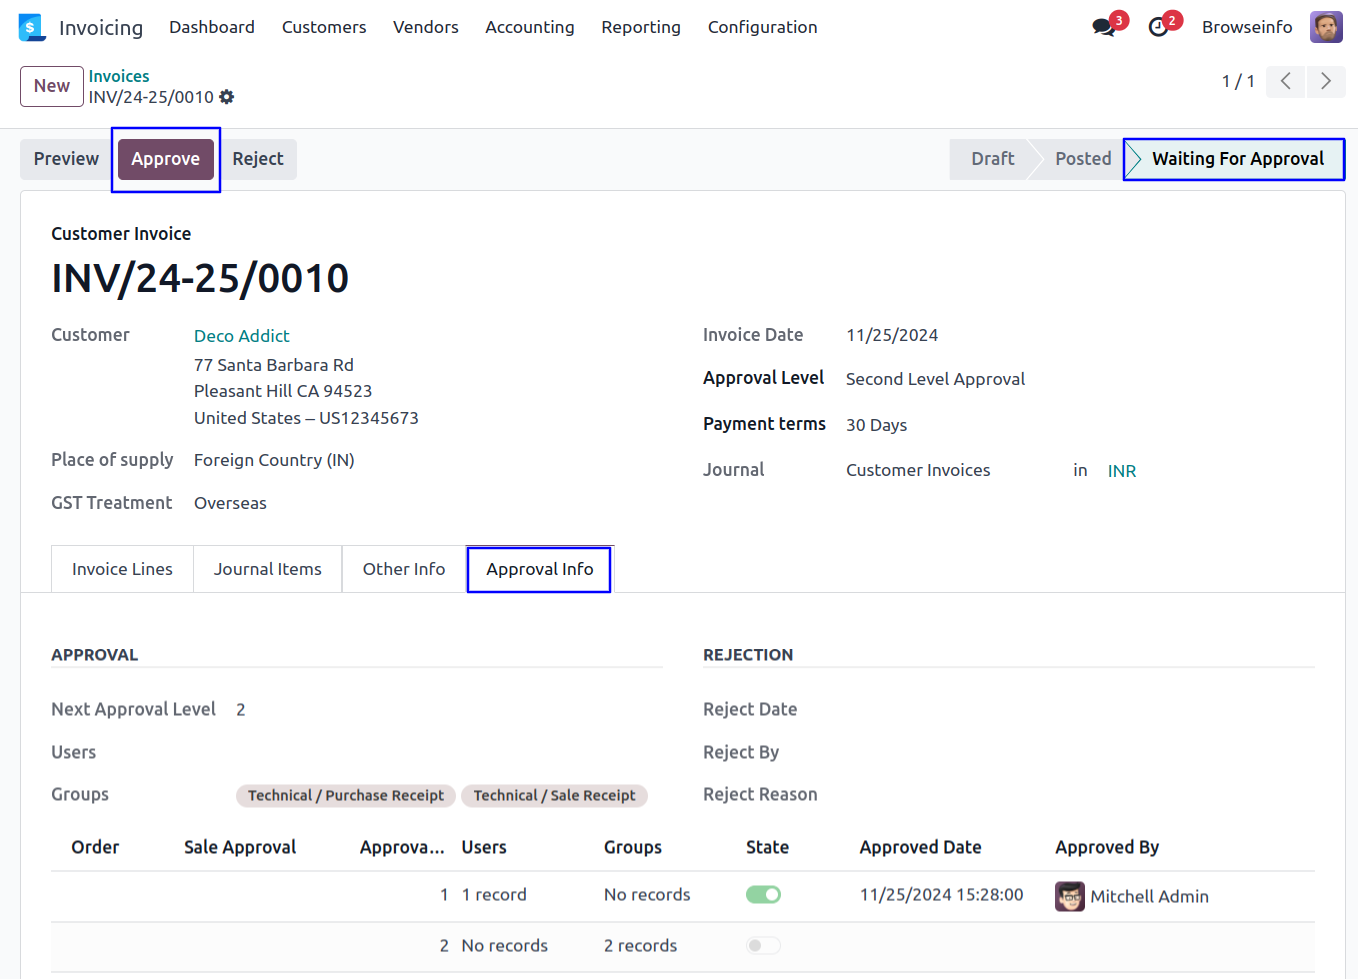Sort by the Sale Approval column header

click(240, 847)
